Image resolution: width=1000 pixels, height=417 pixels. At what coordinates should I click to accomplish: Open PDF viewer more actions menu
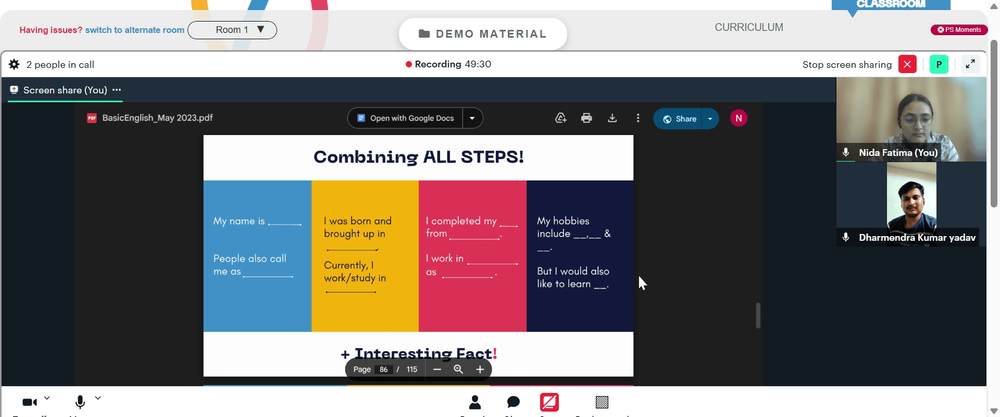coord(638,118)
